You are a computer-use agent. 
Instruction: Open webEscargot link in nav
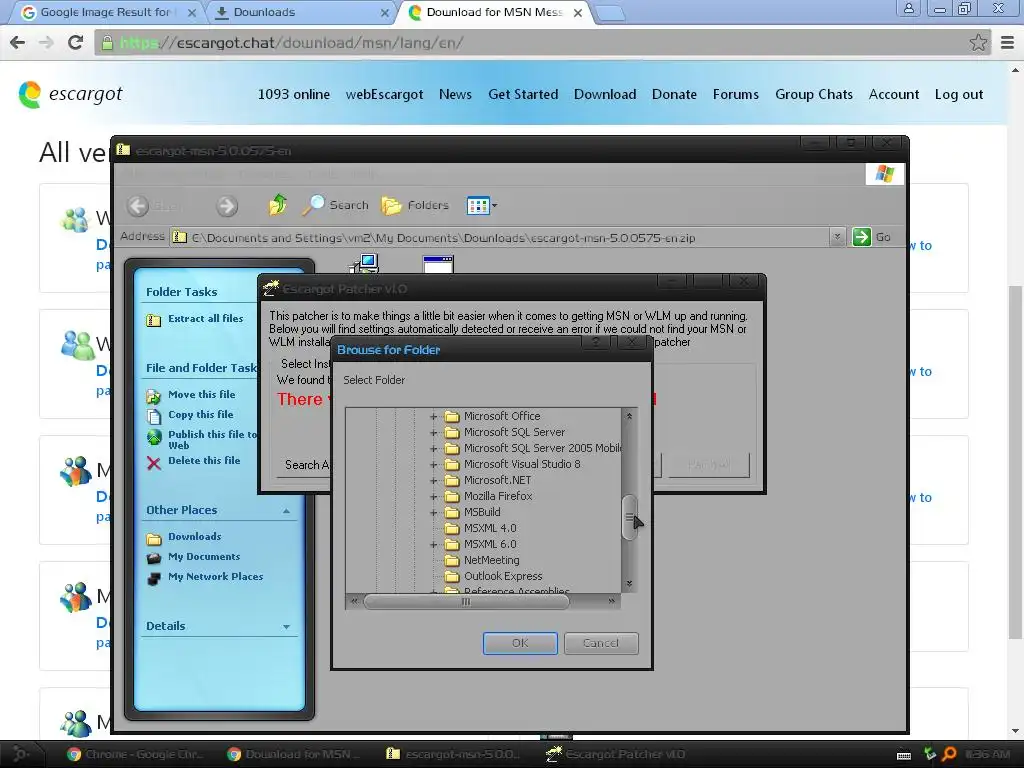(x=384, y=94)
